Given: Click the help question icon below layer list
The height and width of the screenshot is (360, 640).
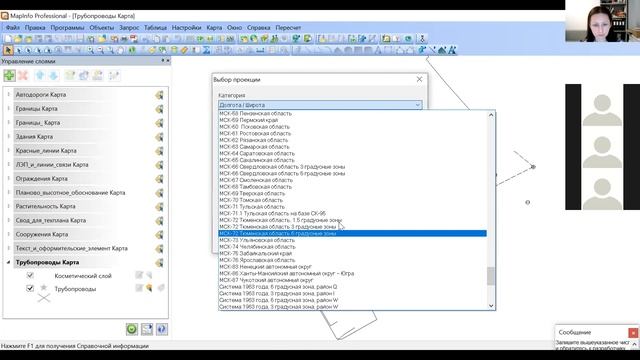Looking at the screenshot, I should tap(162, 329).
